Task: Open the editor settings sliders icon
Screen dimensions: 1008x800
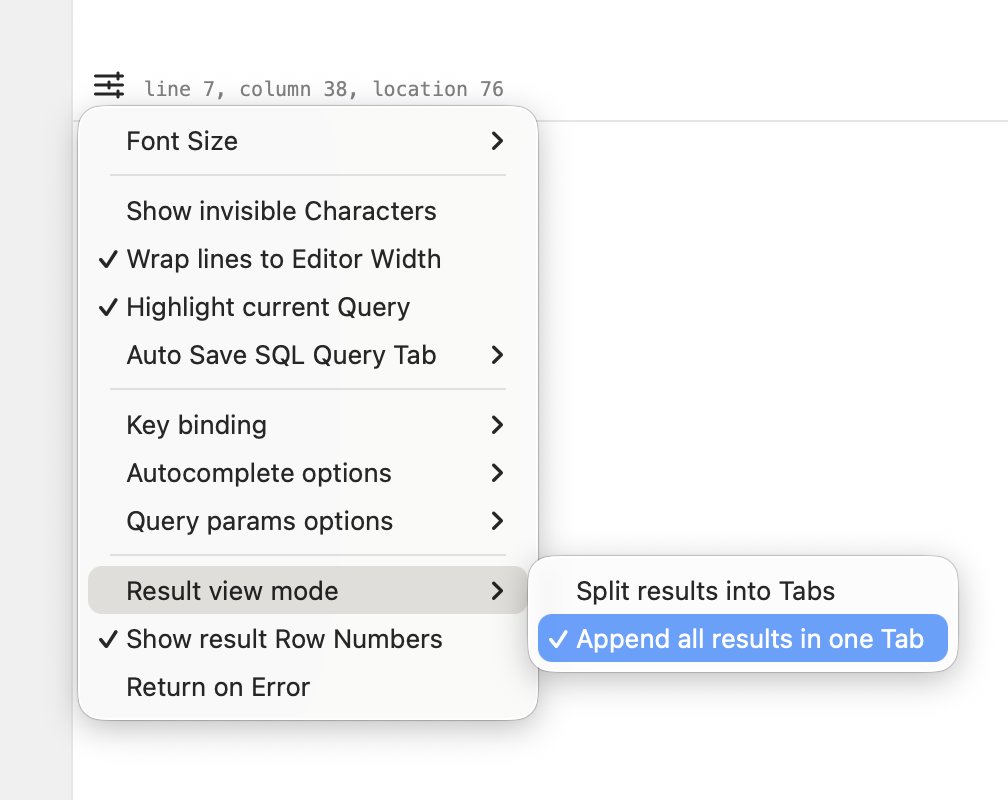Action: coord(109,86)
